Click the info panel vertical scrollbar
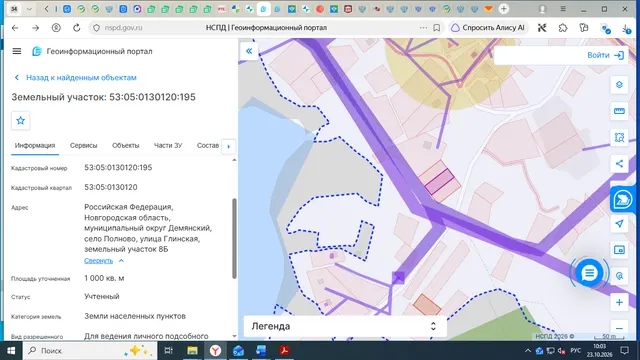 pos(234,238)
